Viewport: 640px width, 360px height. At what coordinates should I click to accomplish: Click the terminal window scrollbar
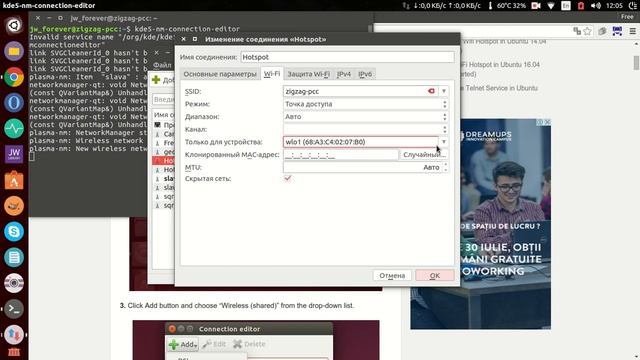pos(370,29)
